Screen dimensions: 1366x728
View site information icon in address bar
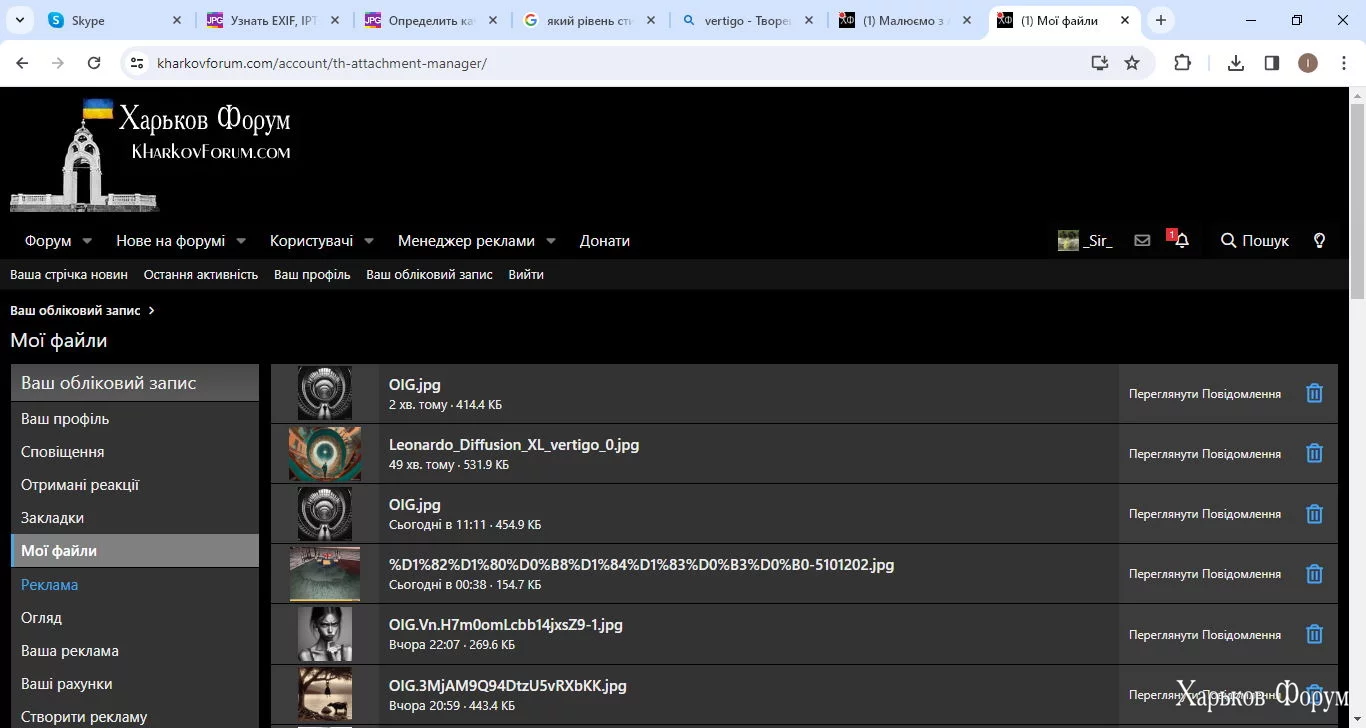(138, 63)
